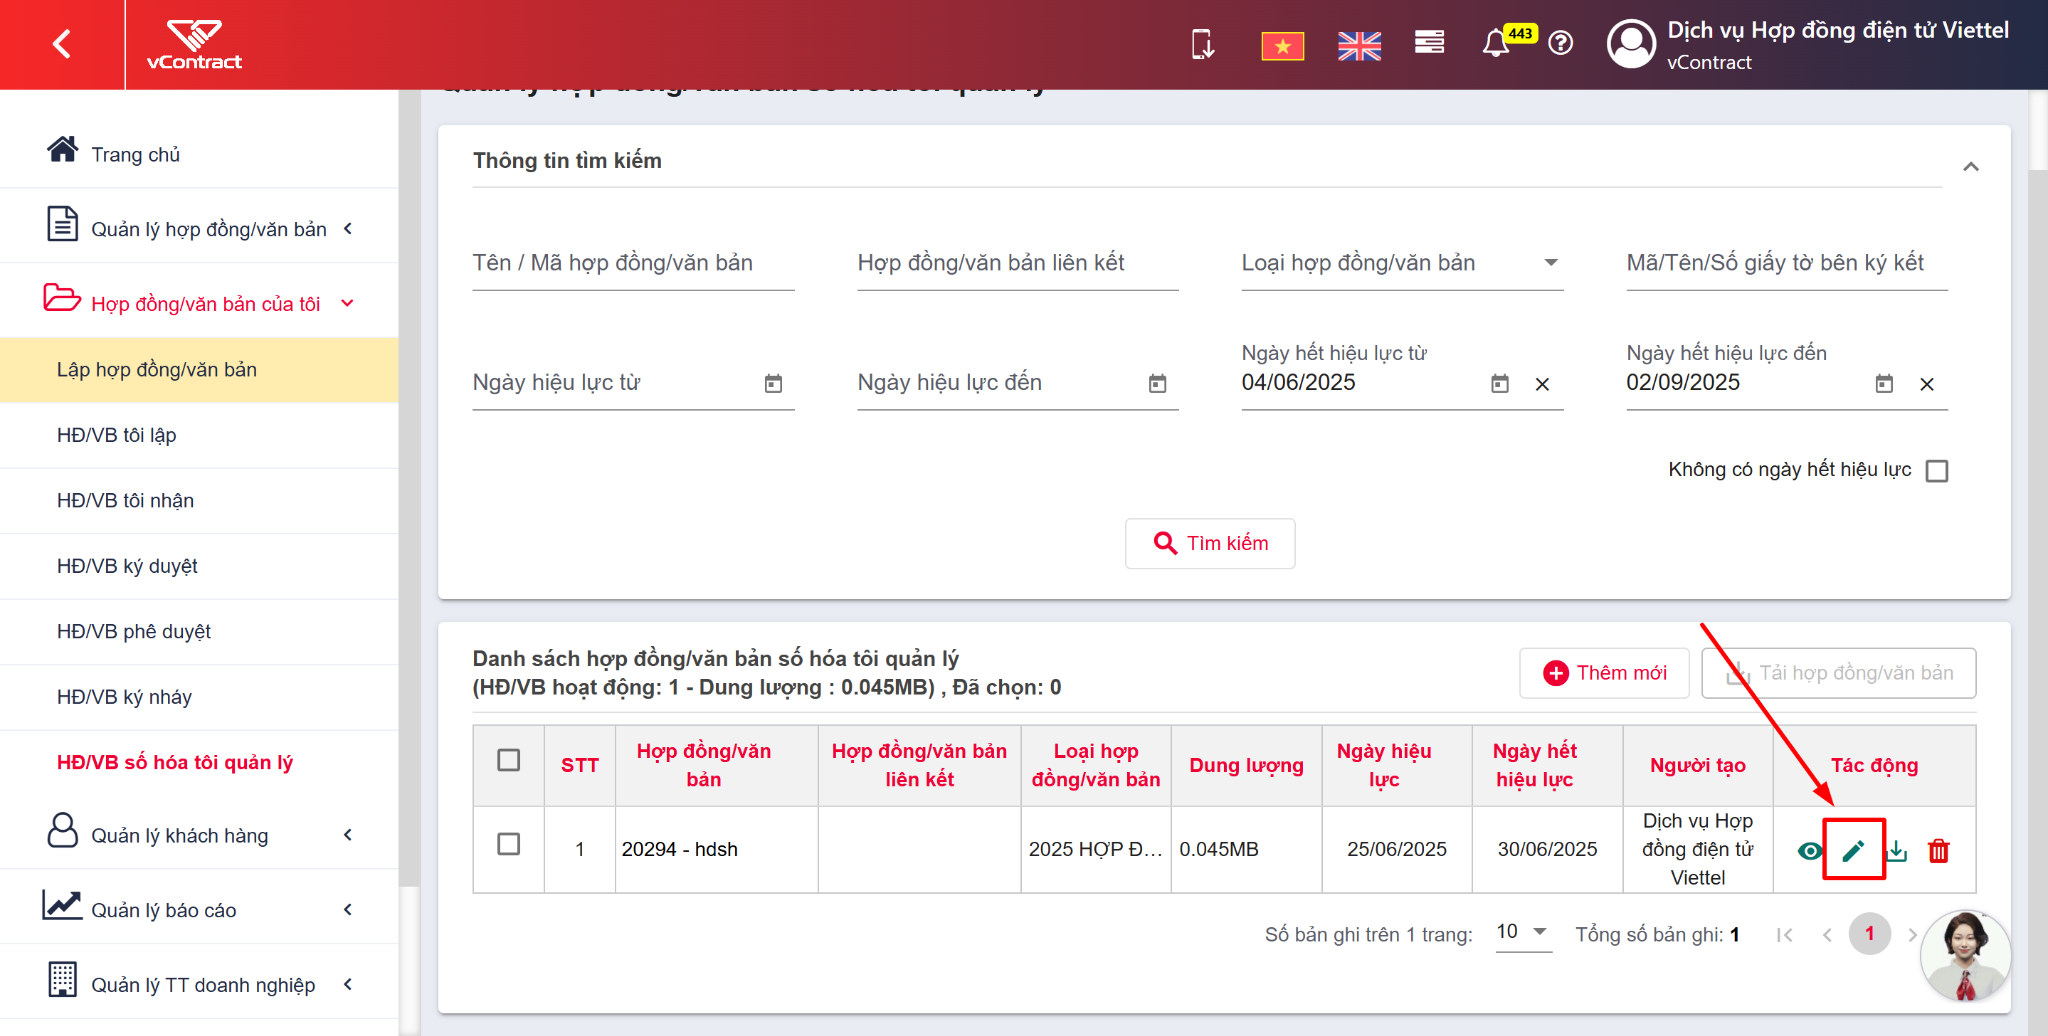This screenshot has height=1036, width=2048.
Task: Switch language to English flag
Action: pyautogui.click(x=1359, y=46)
